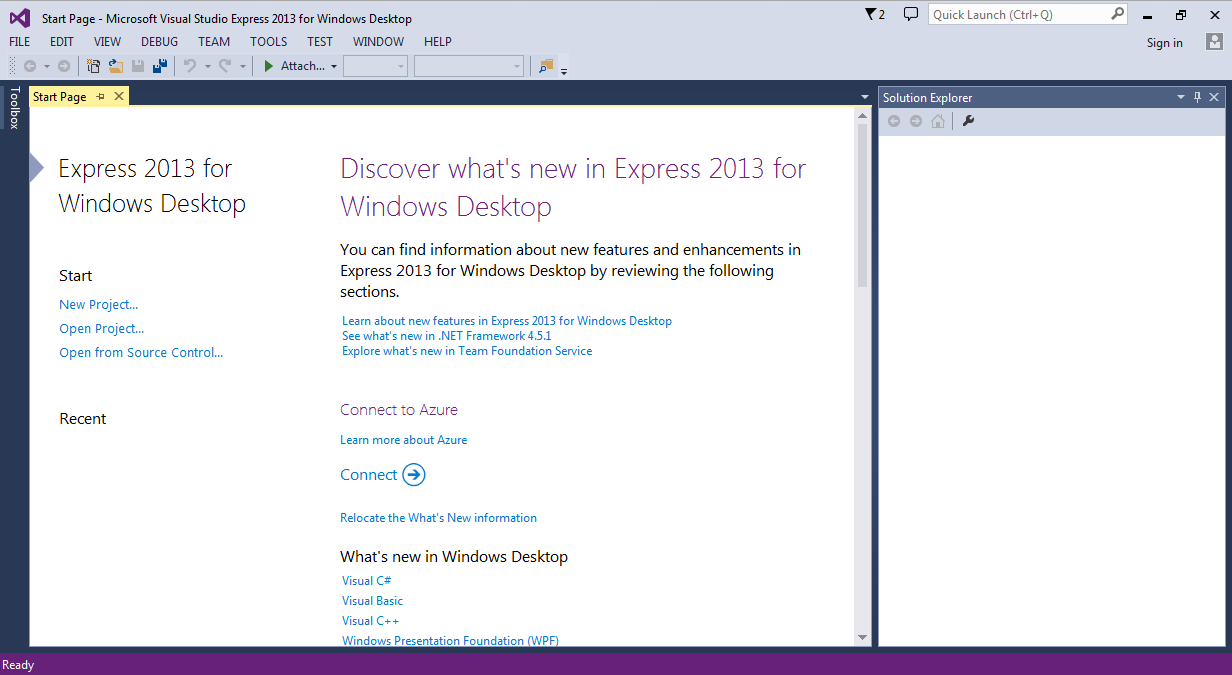Click the Redo toolbar icon
1232x675 pixels.
[225, 66]
